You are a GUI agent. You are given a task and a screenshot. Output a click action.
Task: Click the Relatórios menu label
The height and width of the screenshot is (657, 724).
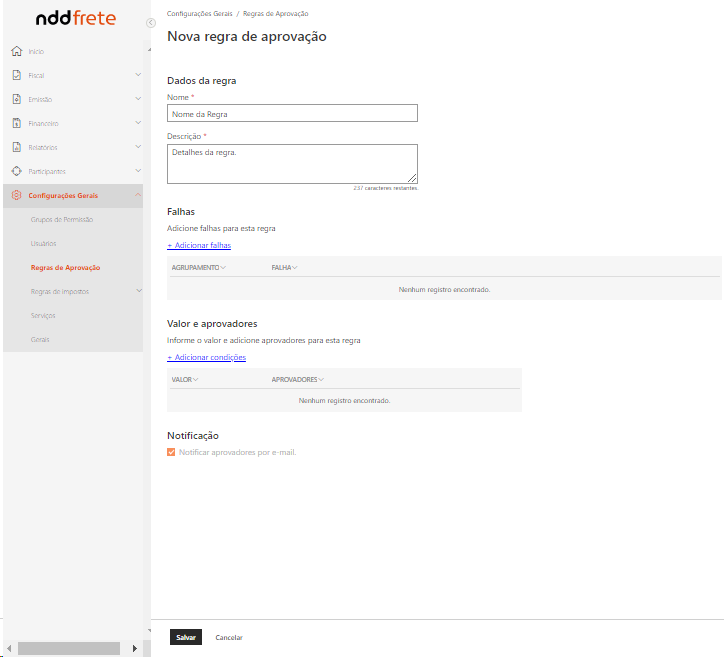pyautogui.click(x=43, y=148)
